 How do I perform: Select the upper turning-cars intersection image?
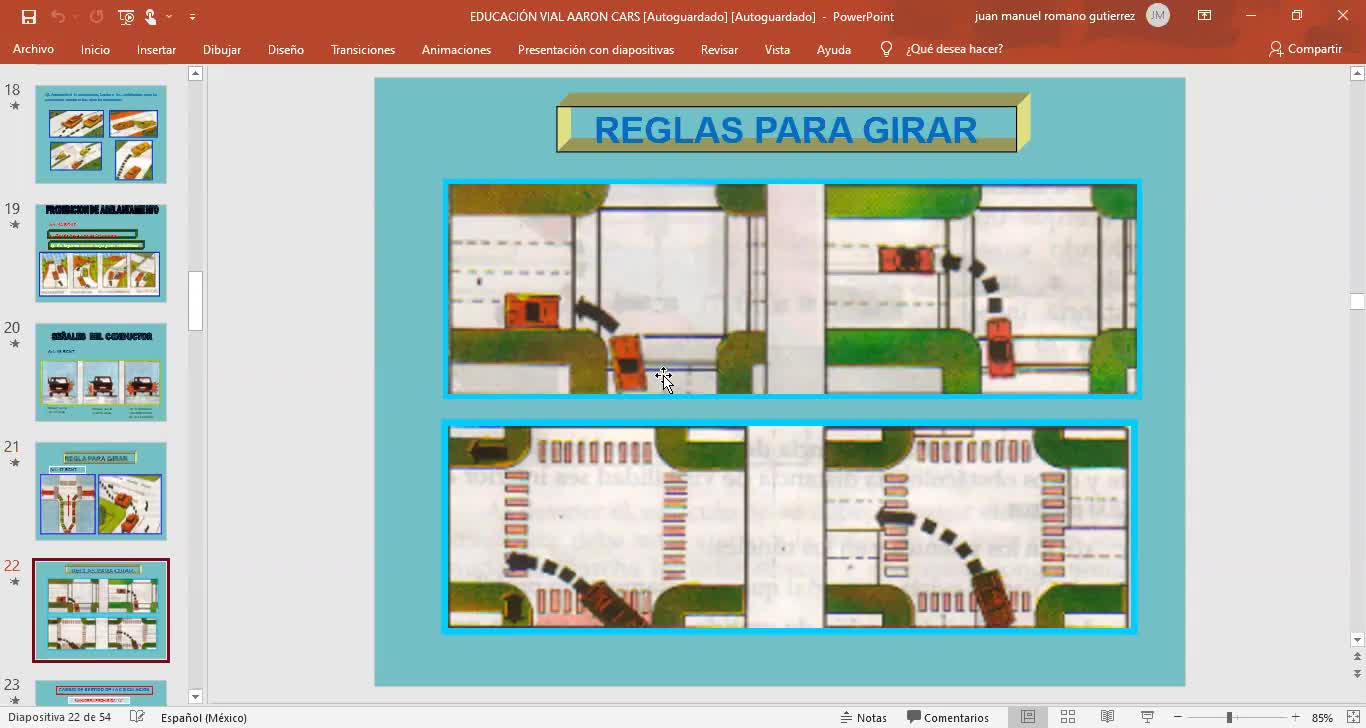click(x=792, y=289)
